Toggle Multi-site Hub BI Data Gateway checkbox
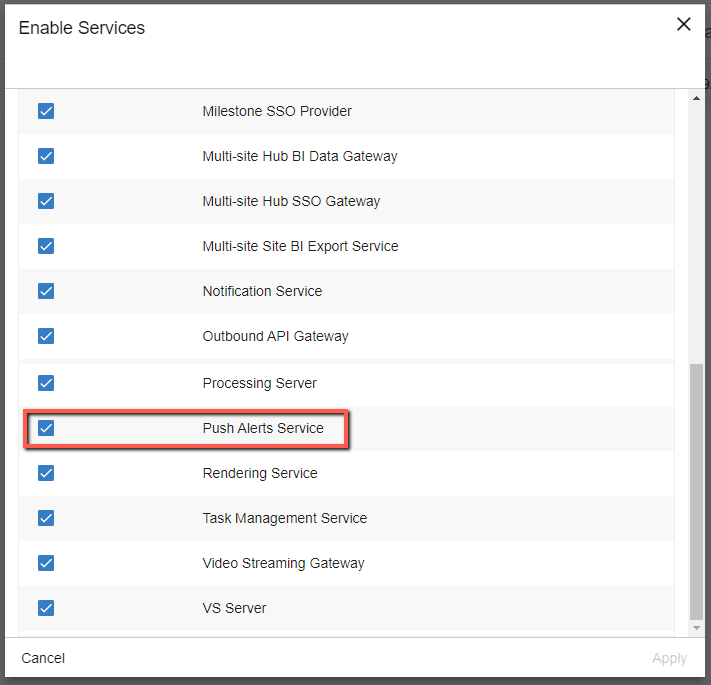Viewport: 711px width, 685px height. 46,156
